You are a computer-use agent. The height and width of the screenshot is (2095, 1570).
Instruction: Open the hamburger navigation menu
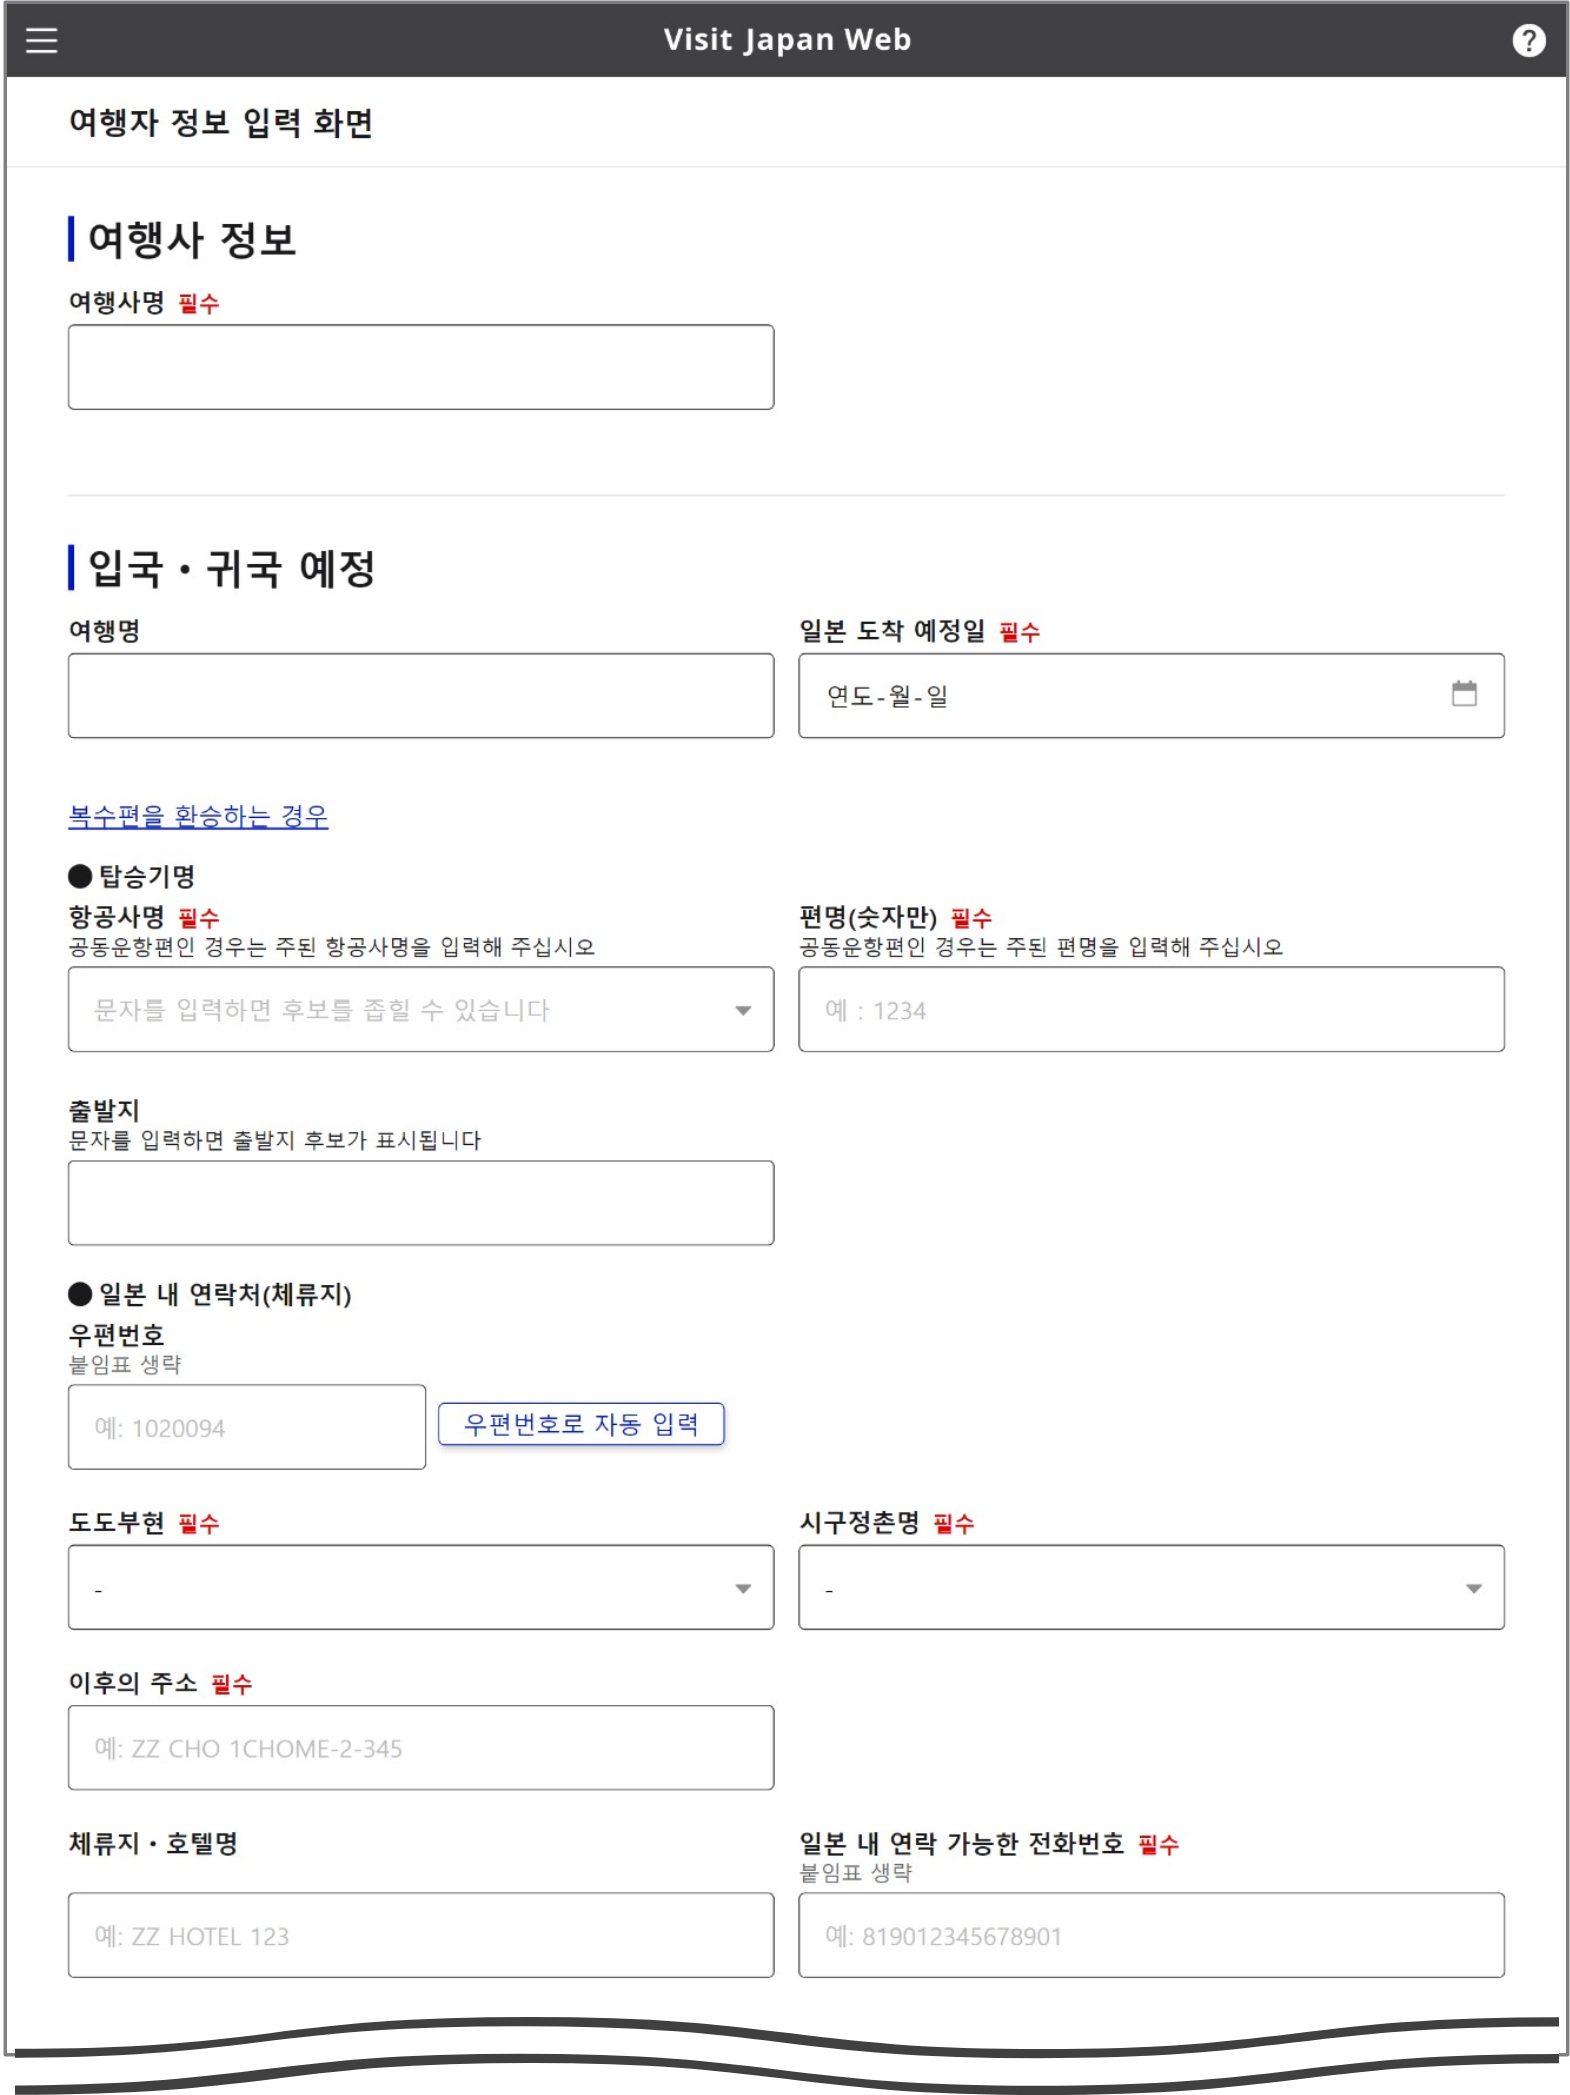(x=40, y=39)
